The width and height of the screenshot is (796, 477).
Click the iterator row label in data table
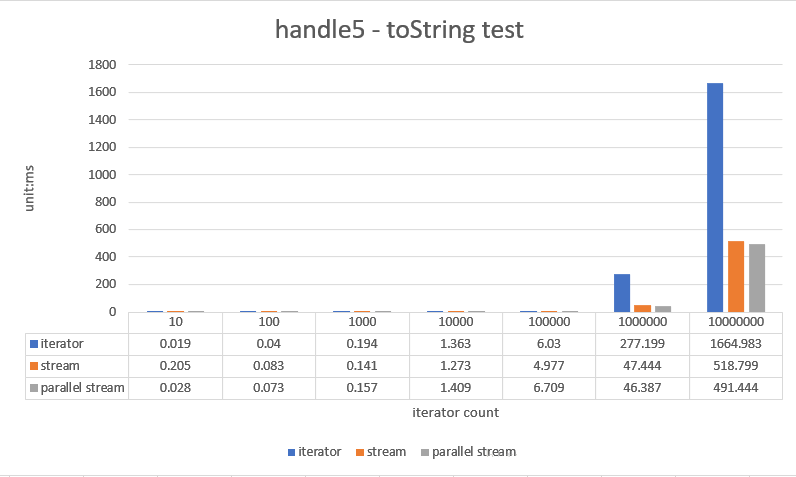[62, 344]
